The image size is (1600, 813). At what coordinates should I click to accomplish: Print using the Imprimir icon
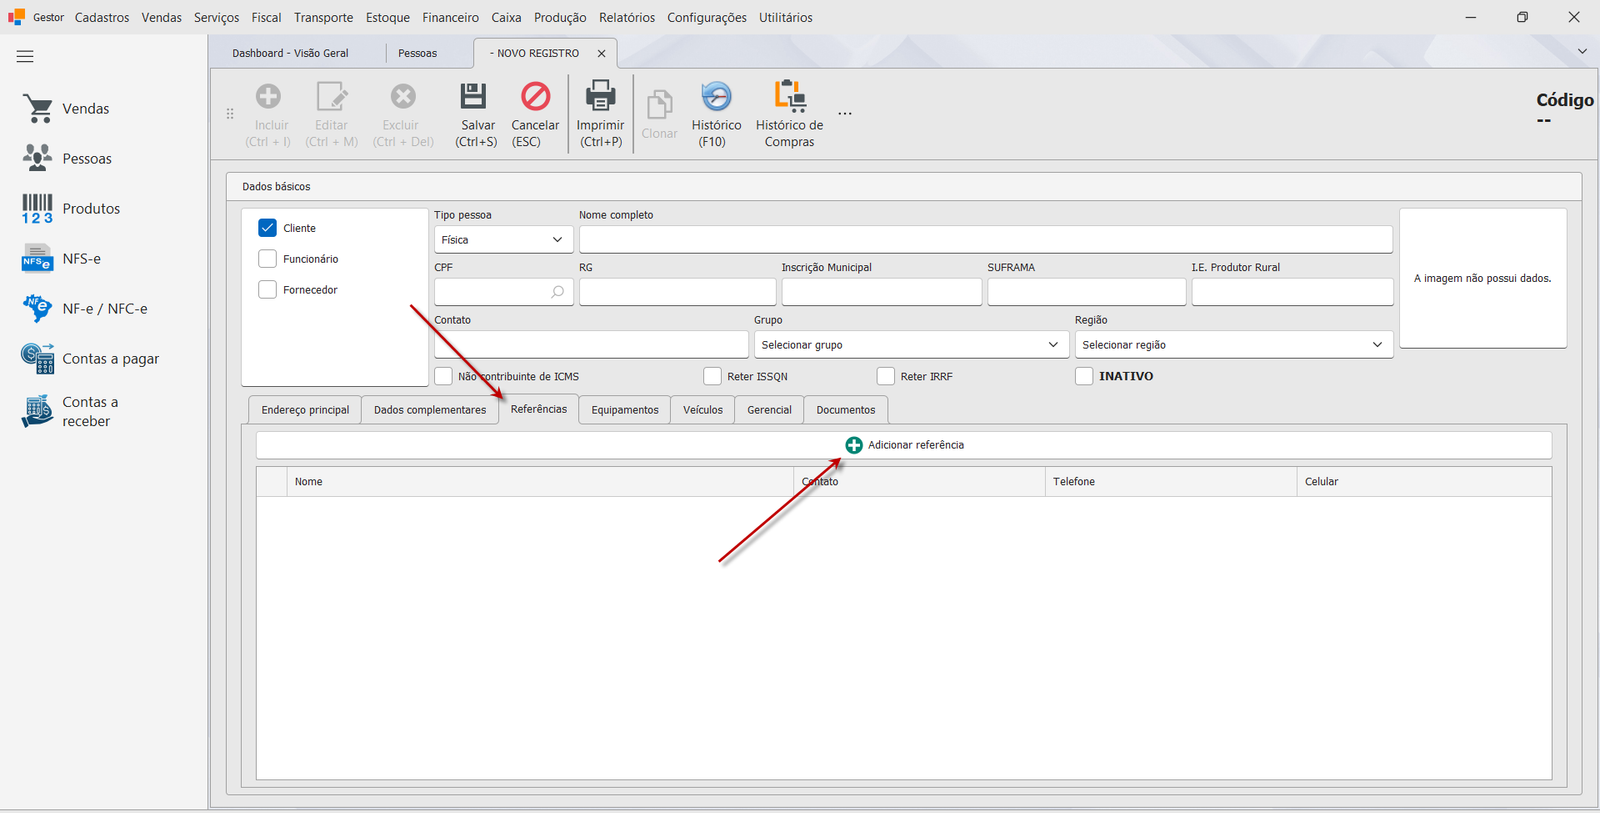pyautogui.click(x=601, y=96)
